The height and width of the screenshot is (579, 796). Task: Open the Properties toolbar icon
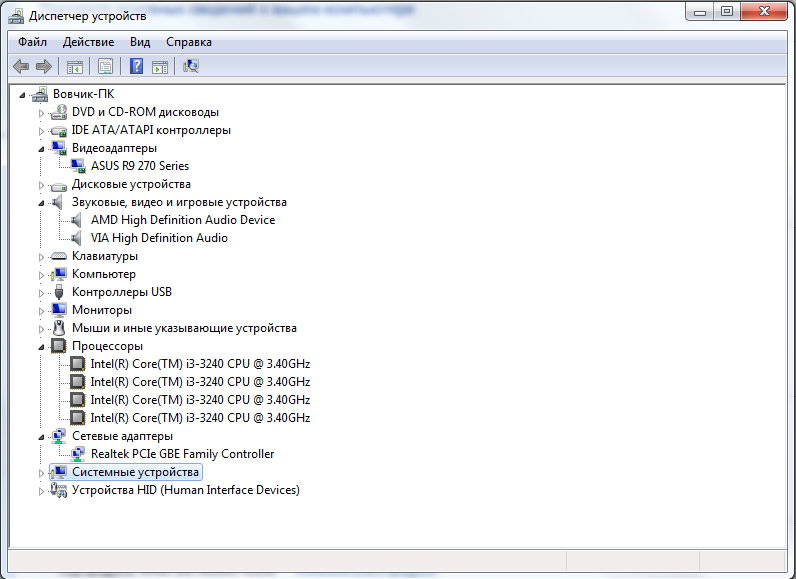106,66
